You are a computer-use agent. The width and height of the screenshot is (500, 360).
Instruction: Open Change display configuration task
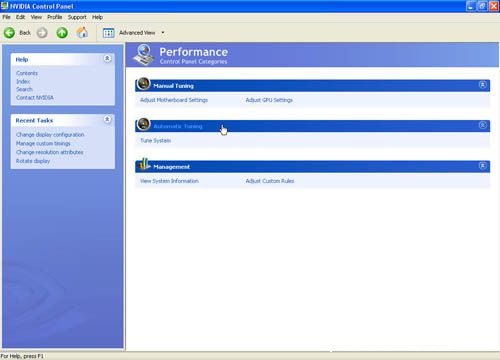click(50, 135)
